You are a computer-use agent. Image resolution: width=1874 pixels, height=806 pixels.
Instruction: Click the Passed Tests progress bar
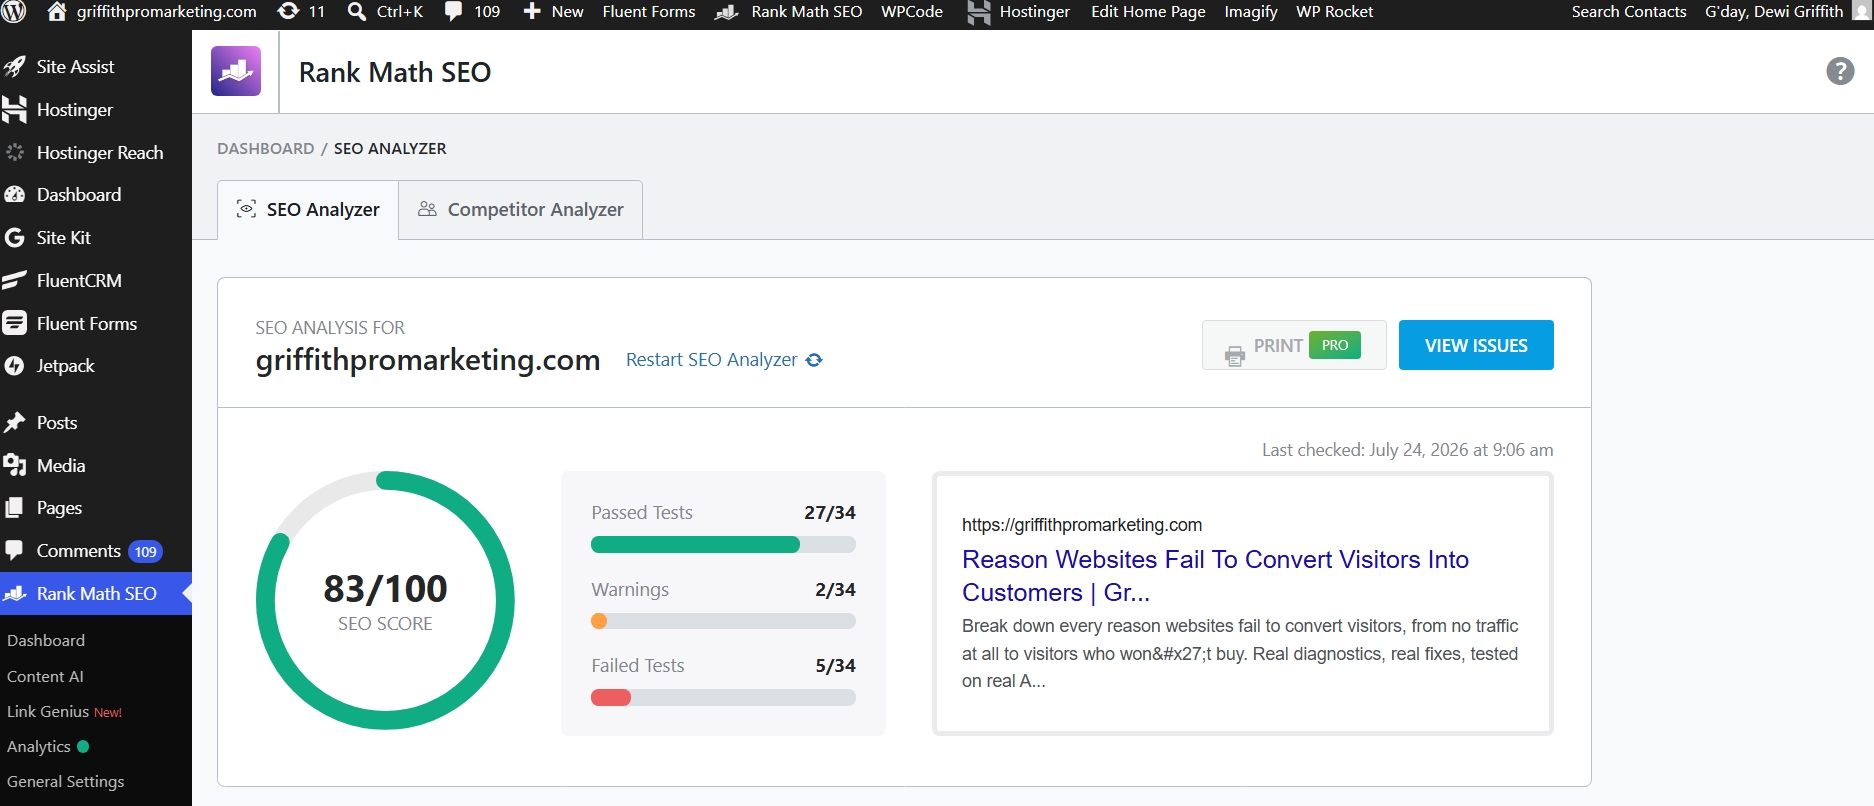(x=723, y=545)
